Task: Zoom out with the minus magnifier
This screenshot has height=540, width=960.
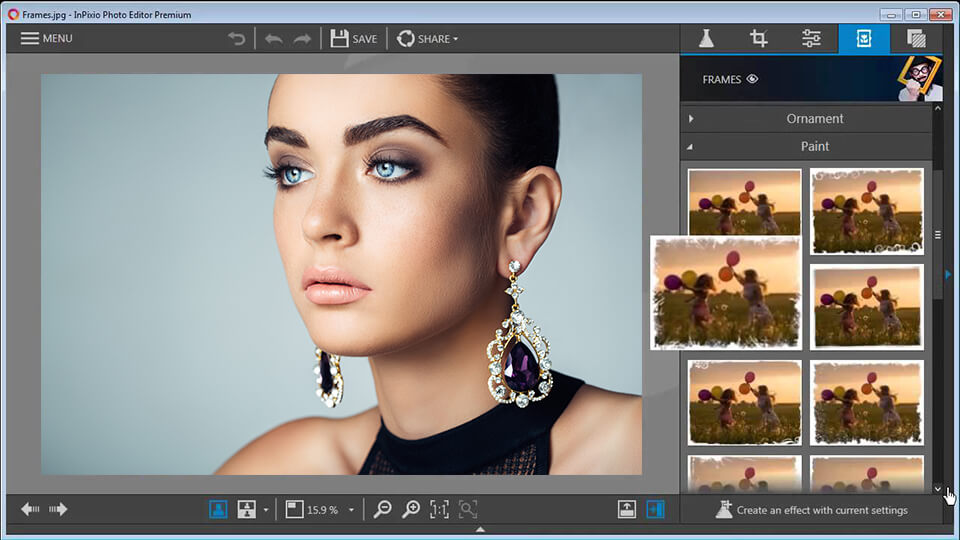Action: tap(383, 509)
